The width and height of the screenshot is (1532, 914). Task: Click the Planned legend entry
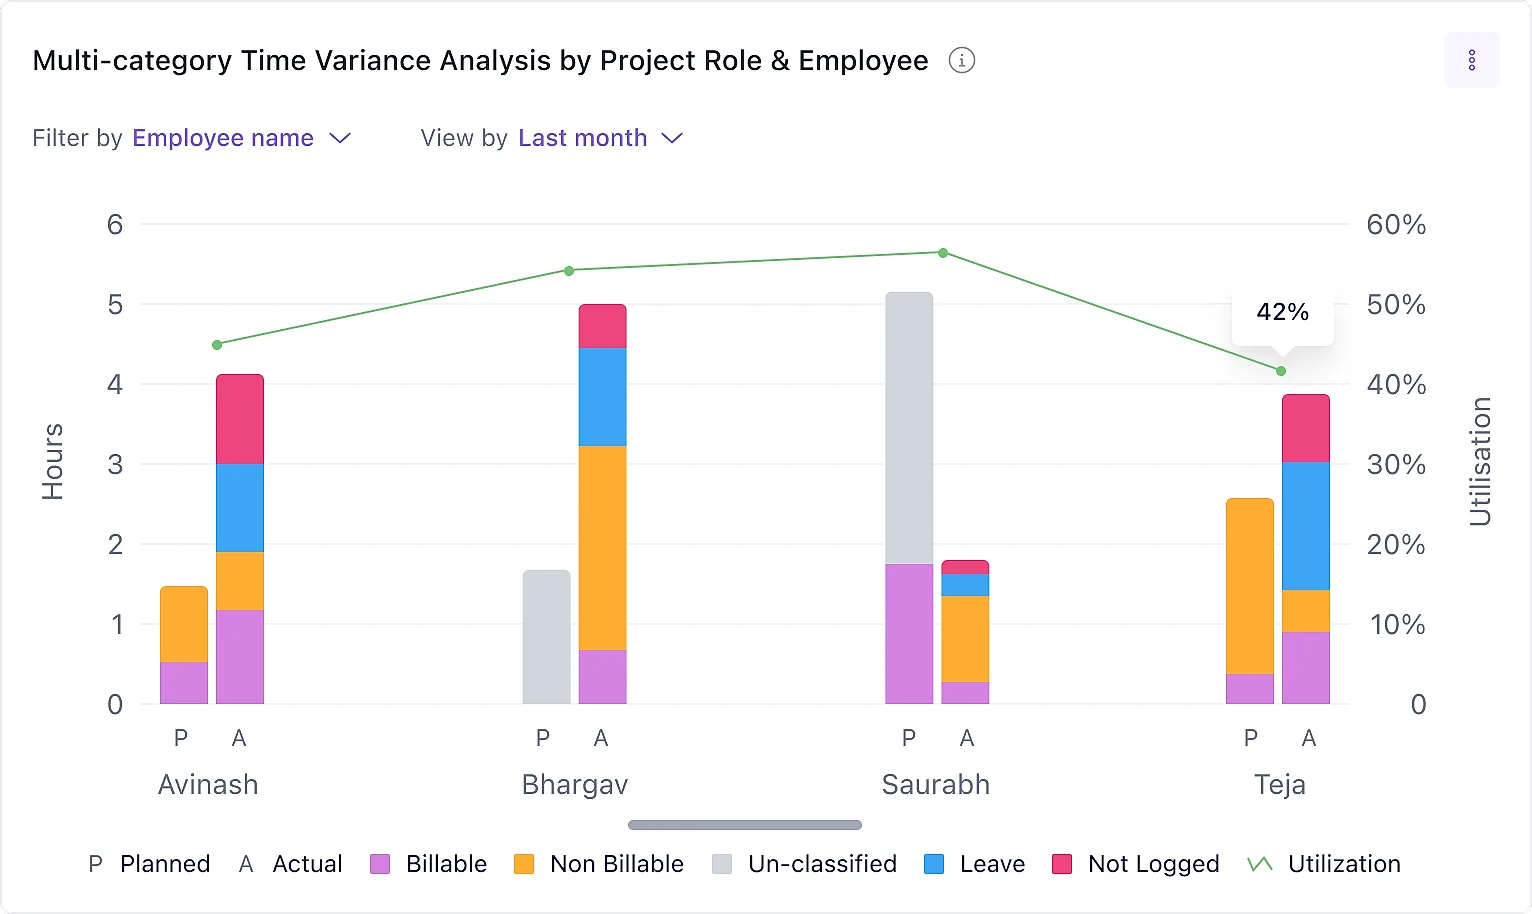[x=149, y=864]
